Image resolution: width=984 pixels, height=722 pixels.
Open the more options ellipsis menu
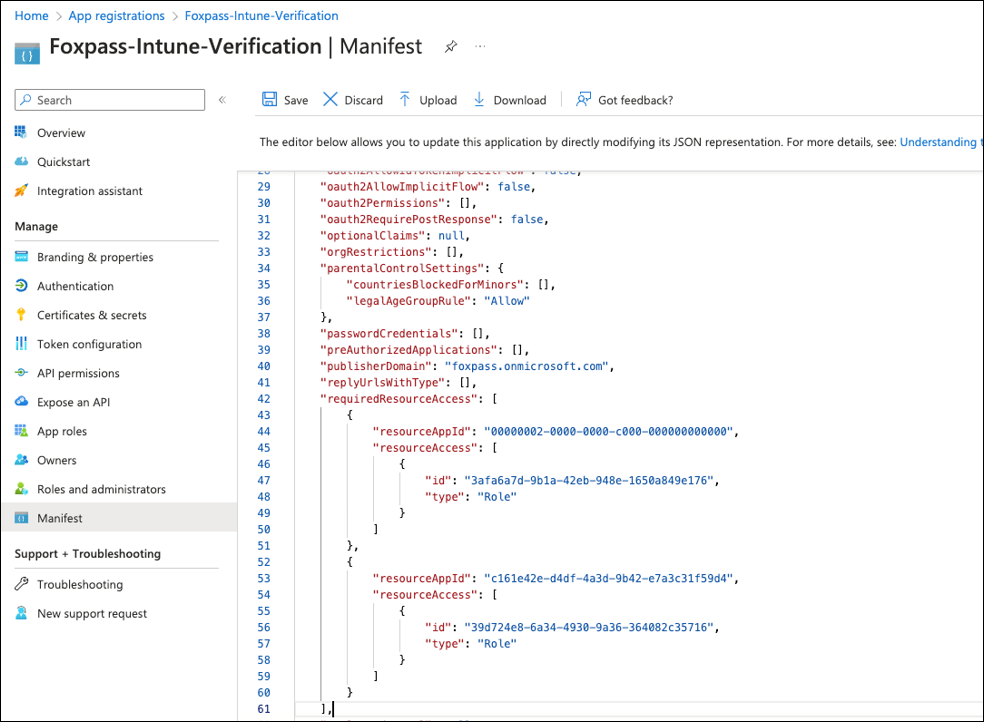pyautogui.click(x=480, y=47)
